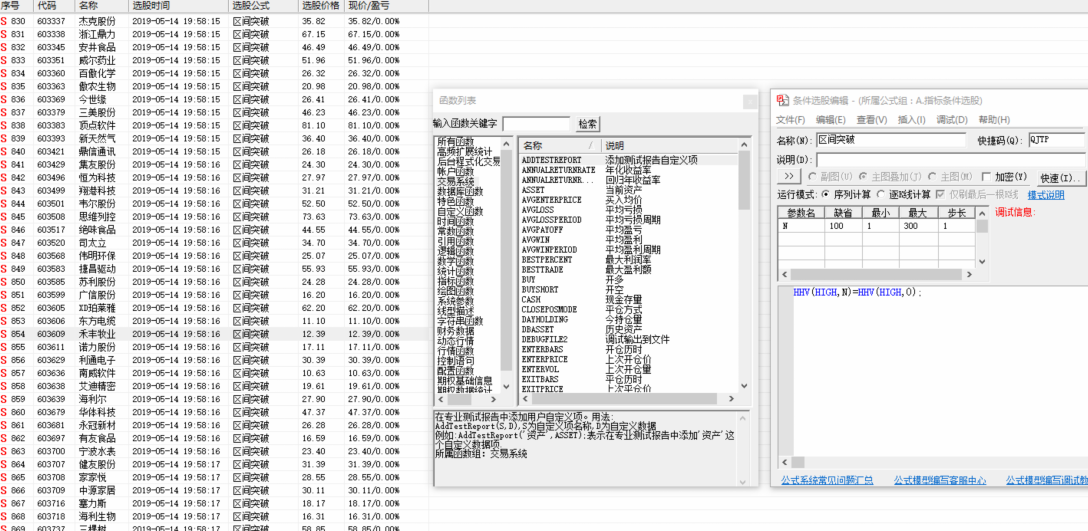Click the 快速(I).. button

[1060, 177]
